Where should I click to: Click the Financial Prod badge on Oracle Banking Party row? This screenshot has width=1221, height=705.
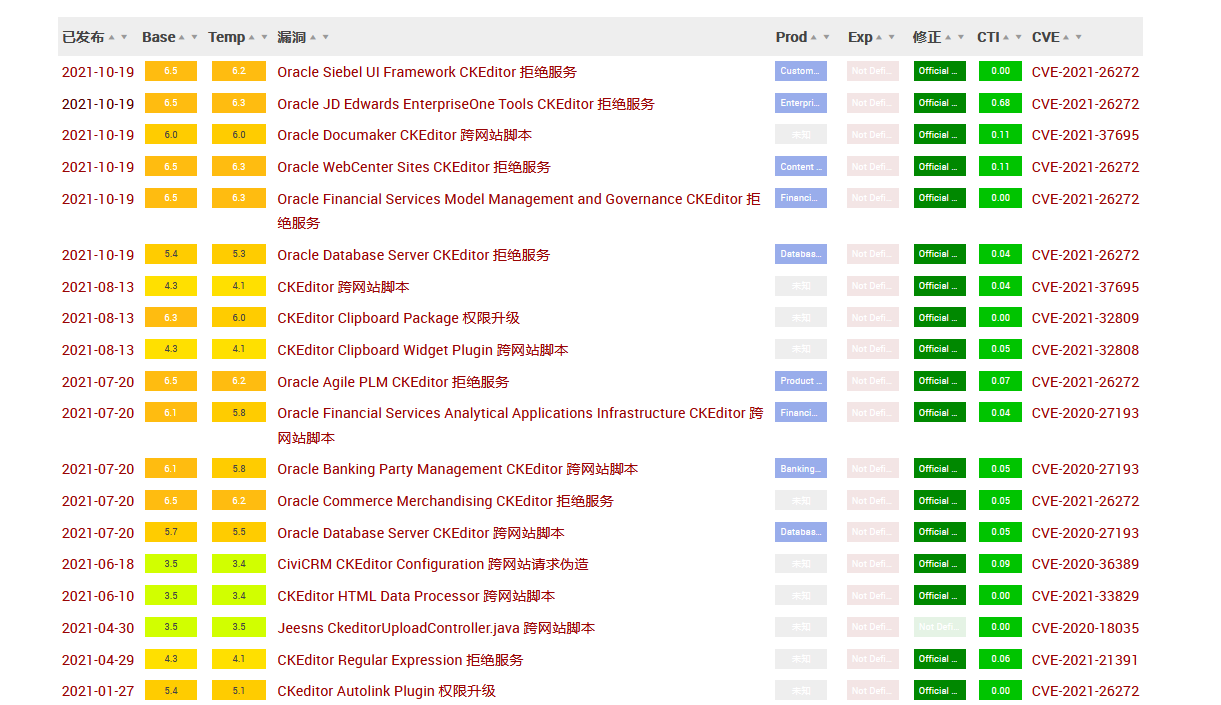800,467
